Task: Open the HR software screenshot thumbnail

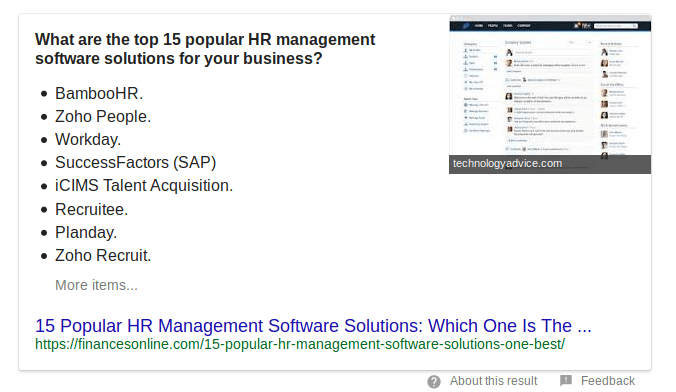Action: coord(550,94)
